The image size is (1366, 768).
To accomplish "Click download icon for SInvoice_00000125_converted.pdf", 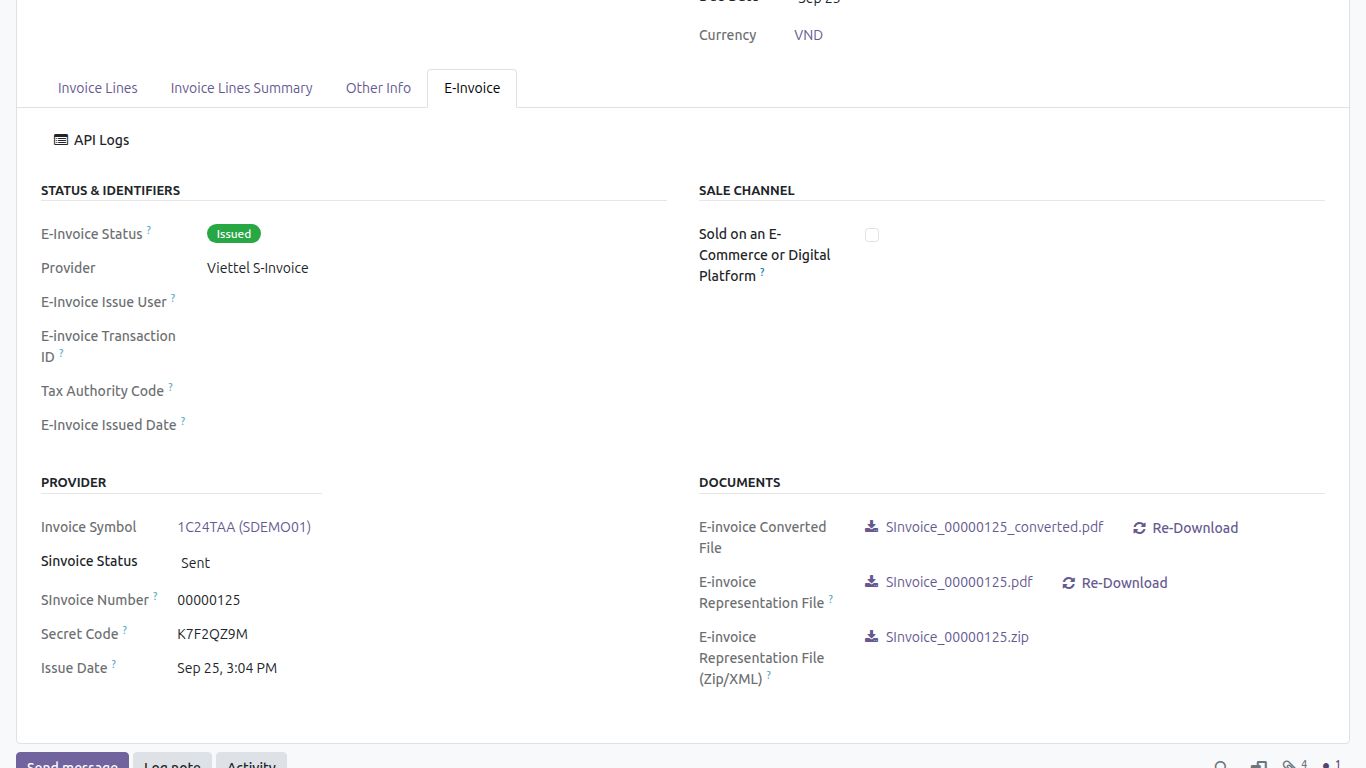I will tap(872, 527).
